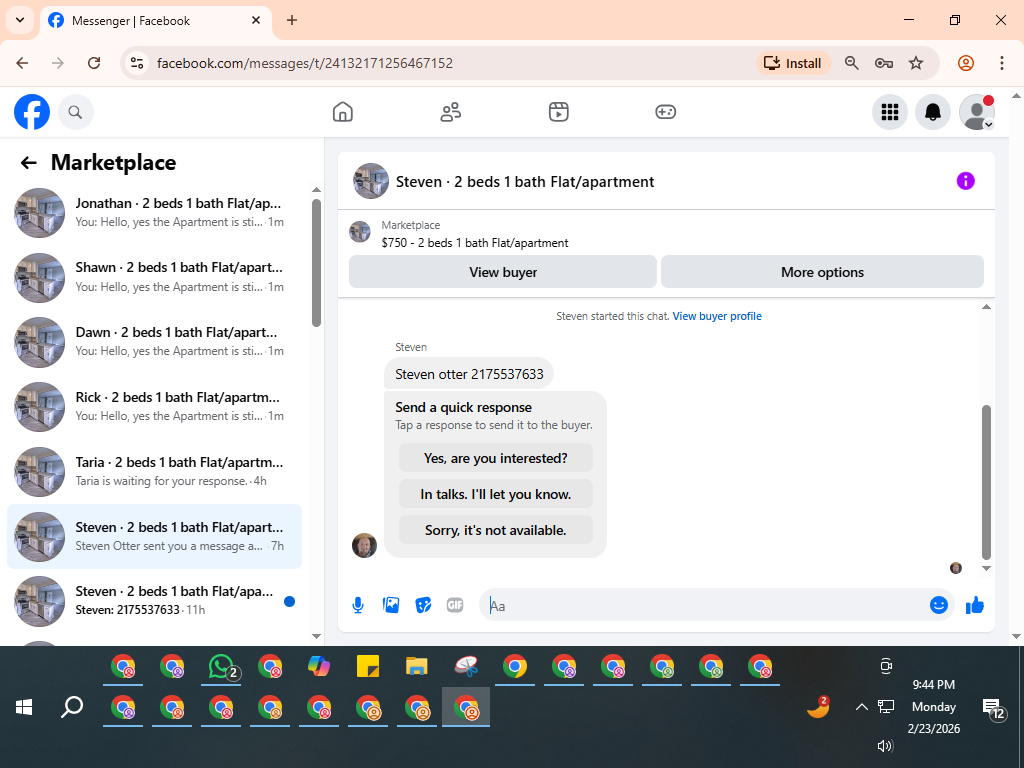This screenshot has width=1024, height=768.
Task: Open the Chrome tab search dropdown
Action: click(20, 20)
